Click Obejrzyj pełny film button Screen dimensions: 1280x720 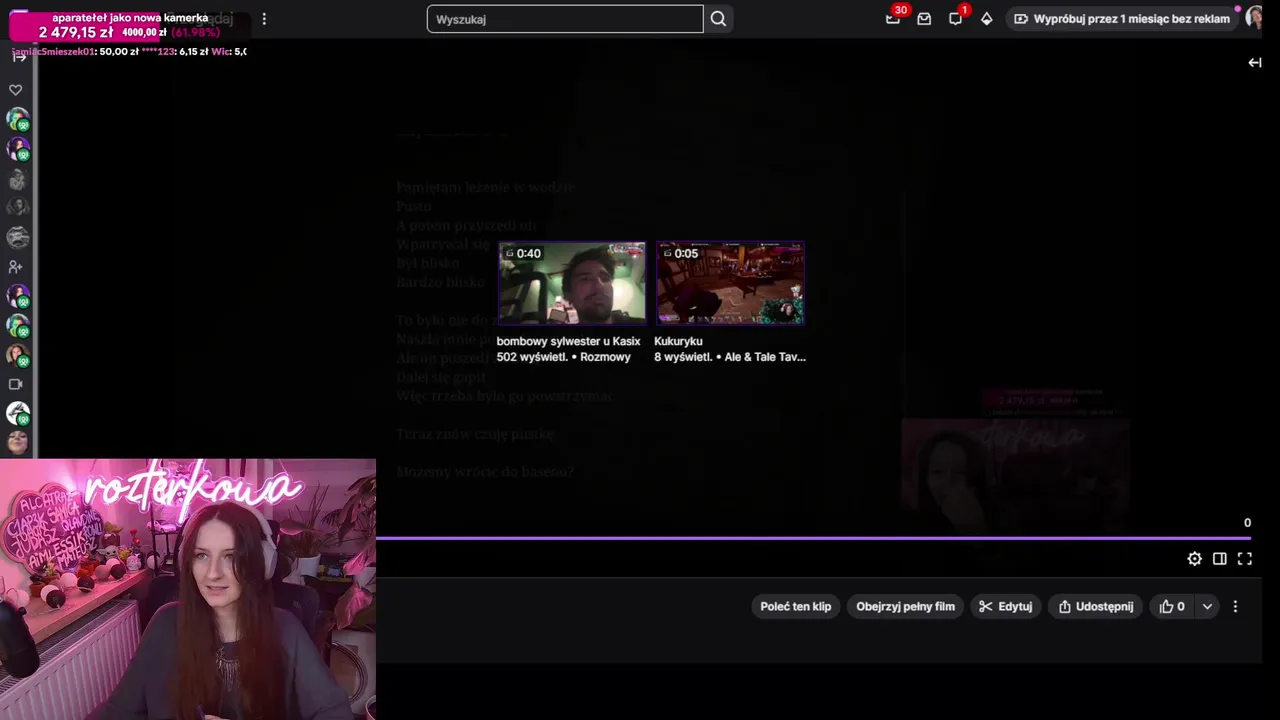click(905, 607)
